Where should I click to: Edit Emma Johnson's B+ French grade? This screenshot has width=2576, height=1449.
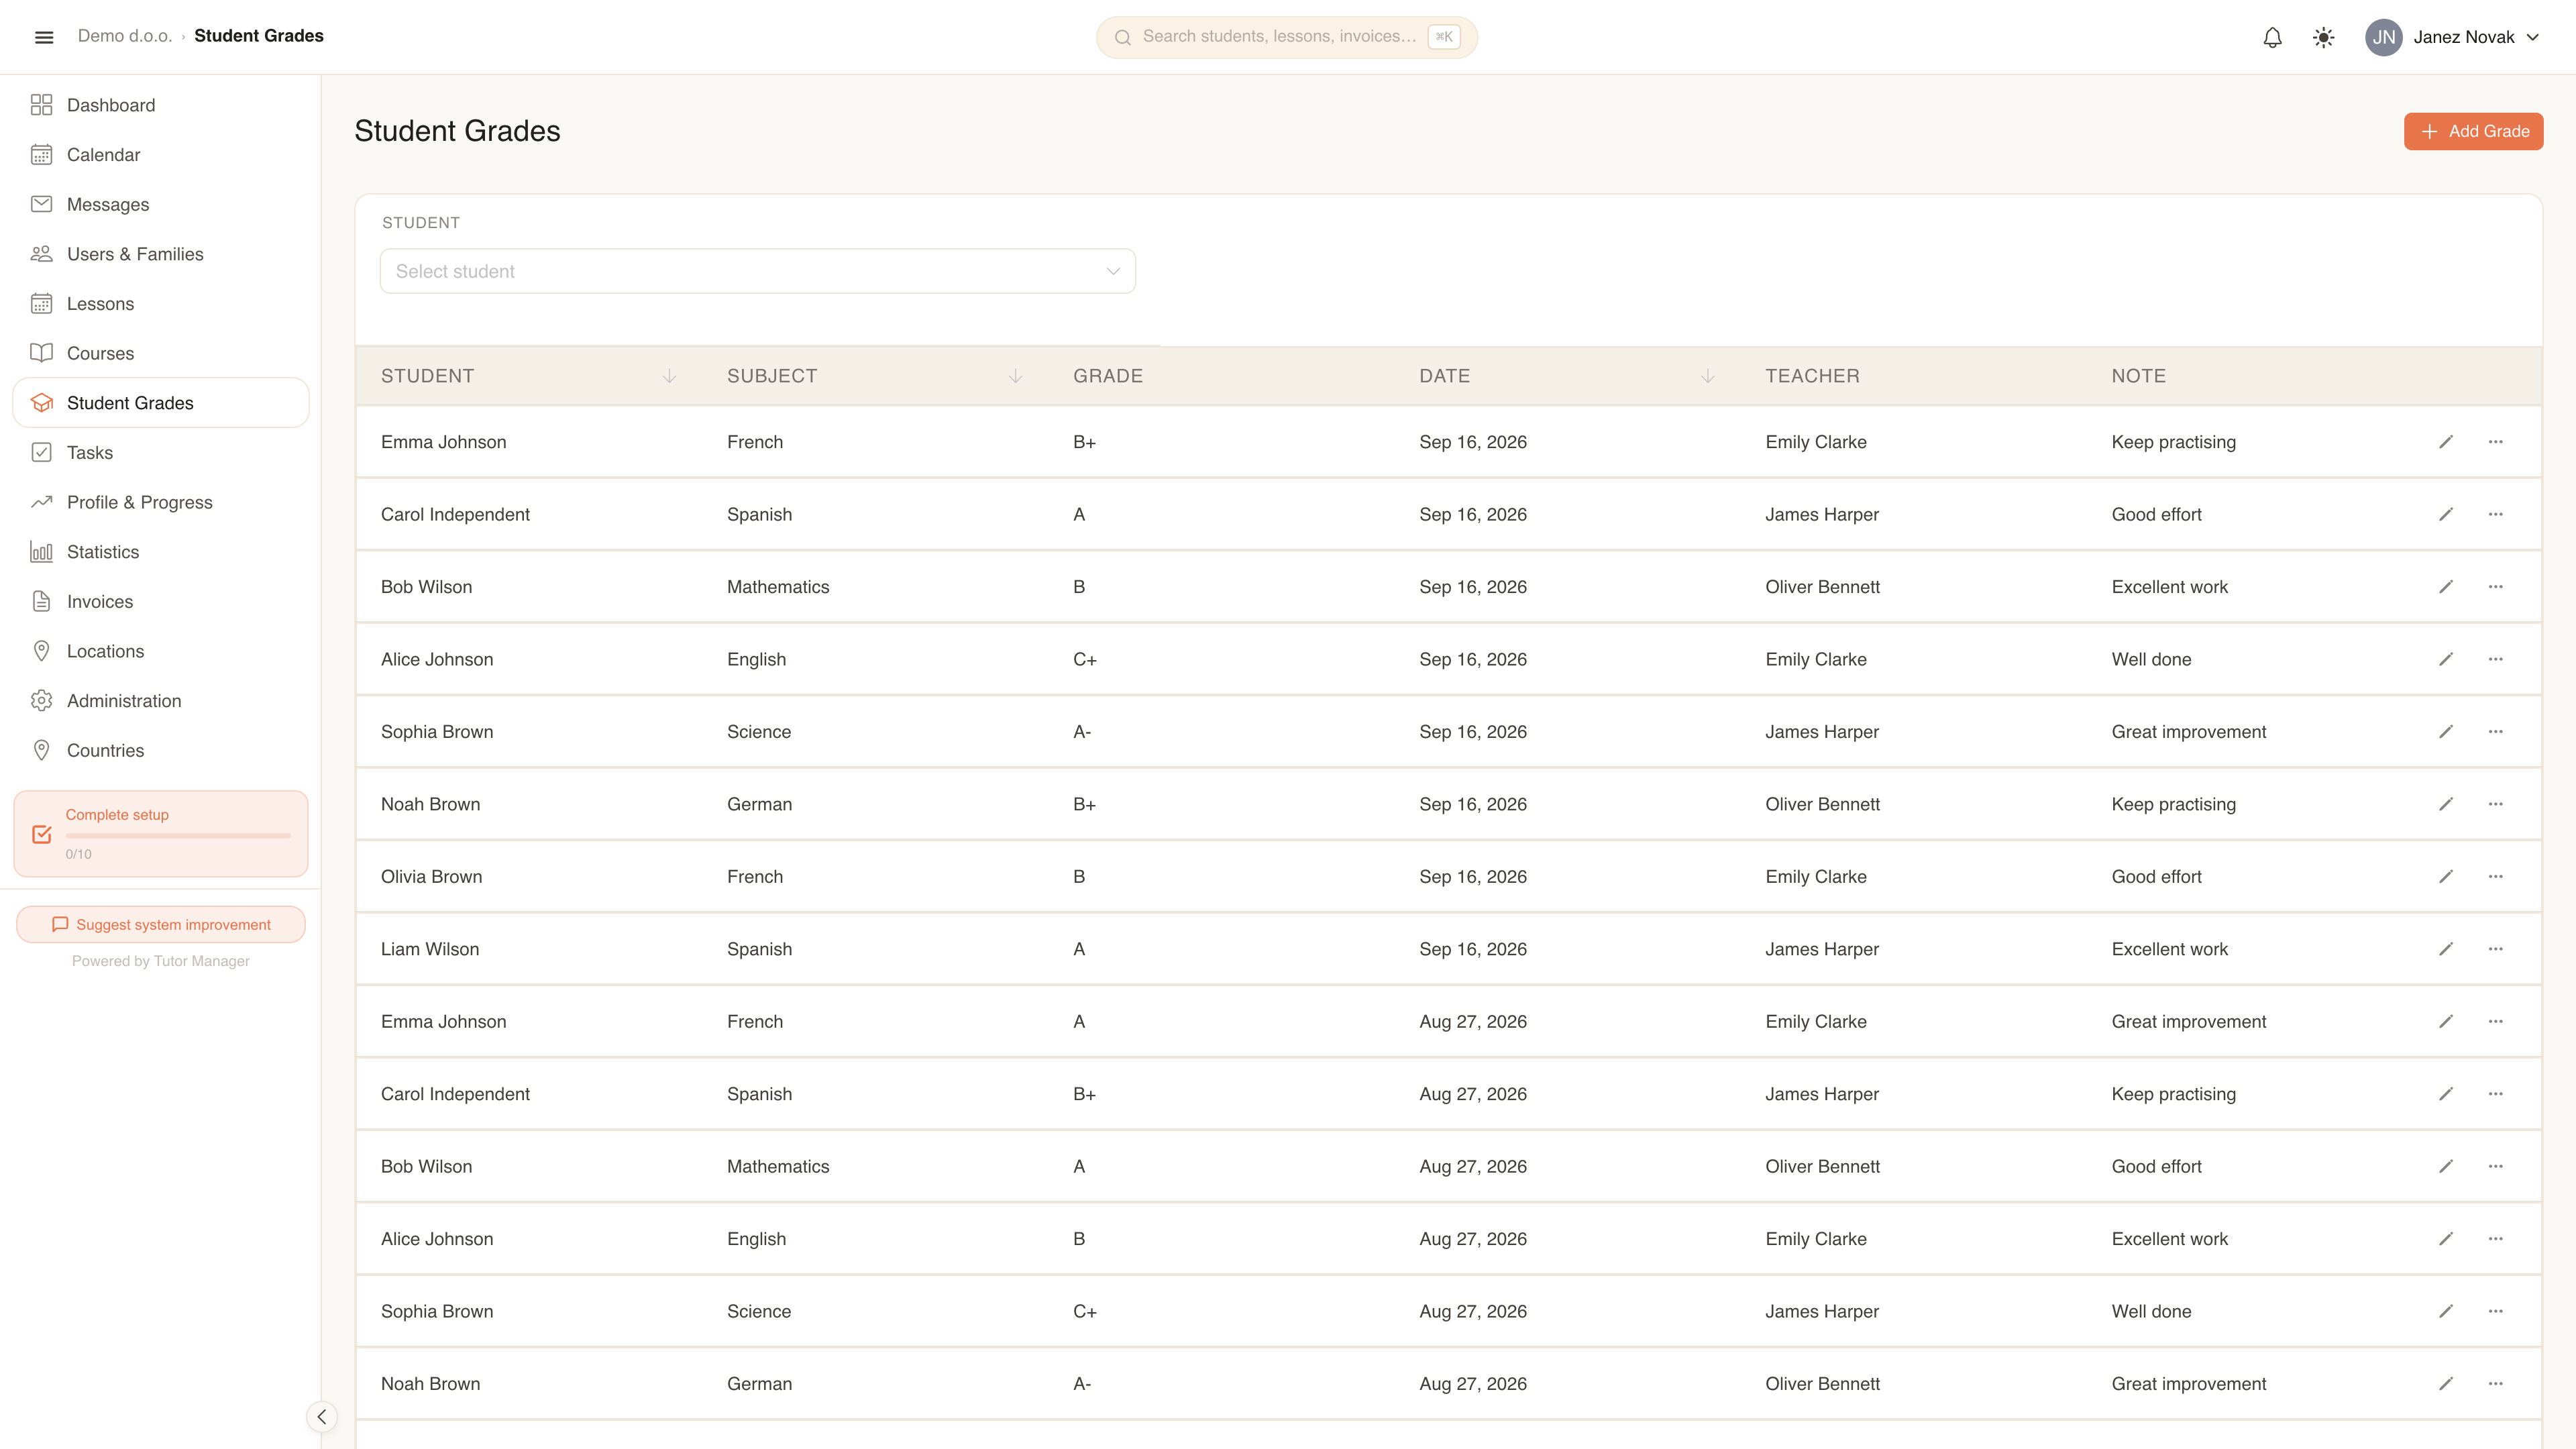(2445, 442)
